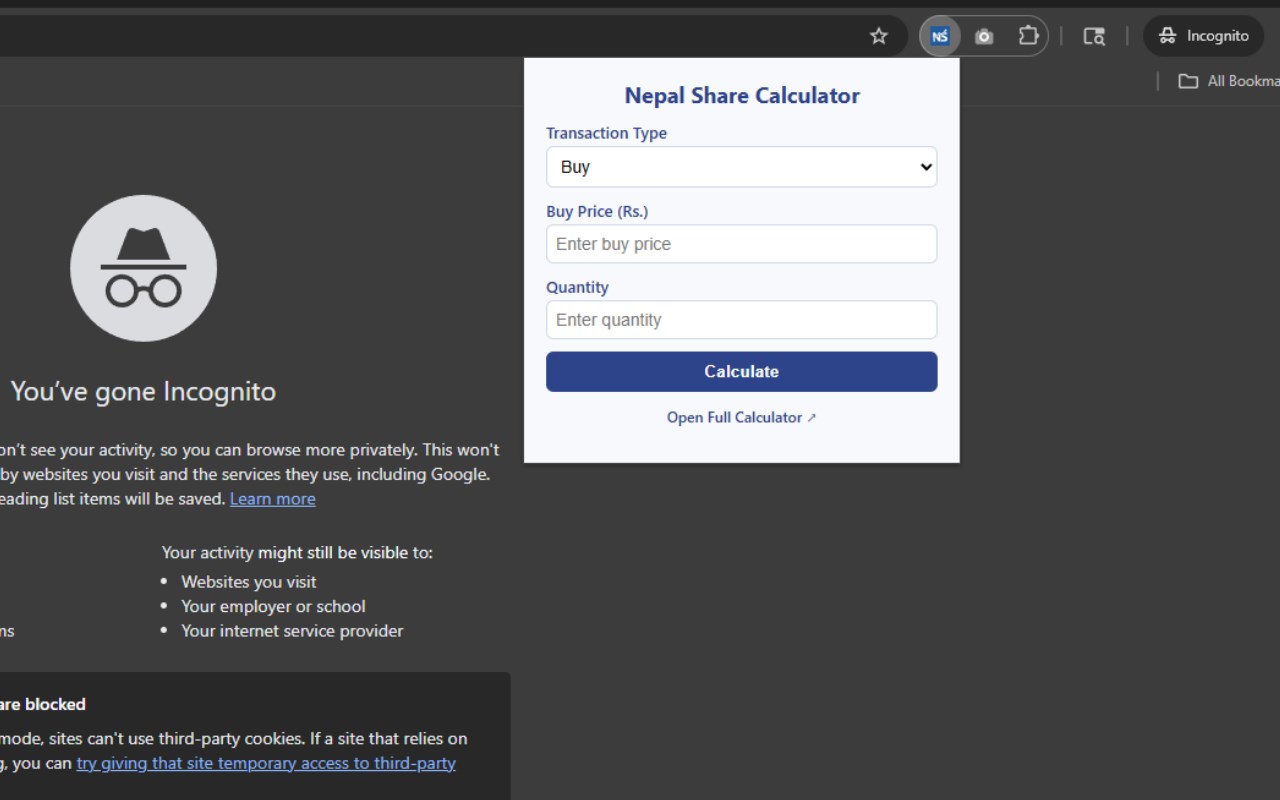Click the camera screenshot extension icon

984,36
